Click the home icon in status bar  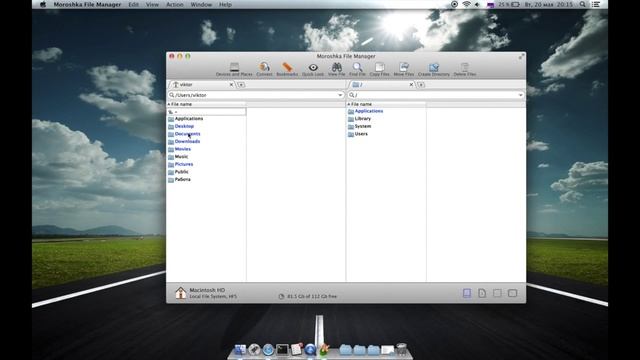pyautogui.click(x=180, y=293)
